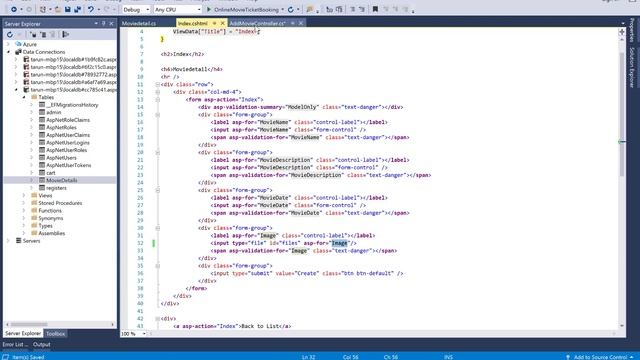640x360 pixels.
Task: Click the editor vertical scrollbar thumb
Action: click(622, 114)
